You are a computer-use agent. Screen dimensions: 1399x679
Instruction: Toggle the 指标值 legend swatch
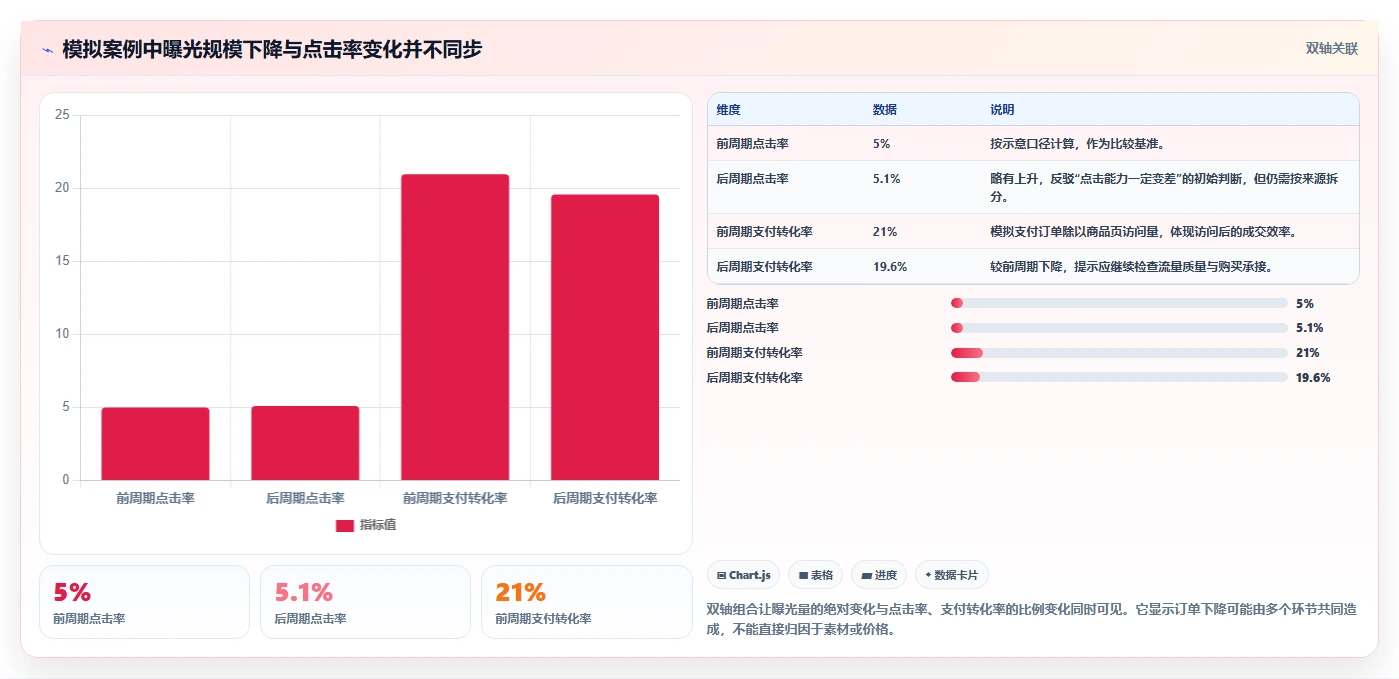pos(344,526)
